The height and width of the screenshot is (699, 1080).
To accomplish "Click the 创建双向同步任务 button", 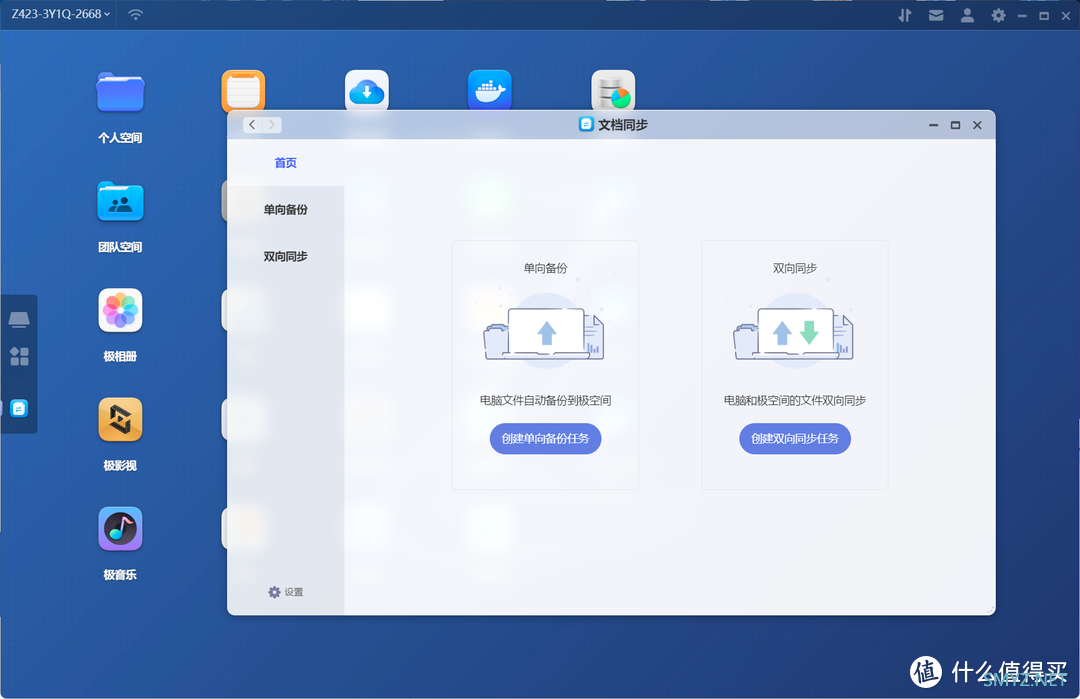I will click(795, 439).
